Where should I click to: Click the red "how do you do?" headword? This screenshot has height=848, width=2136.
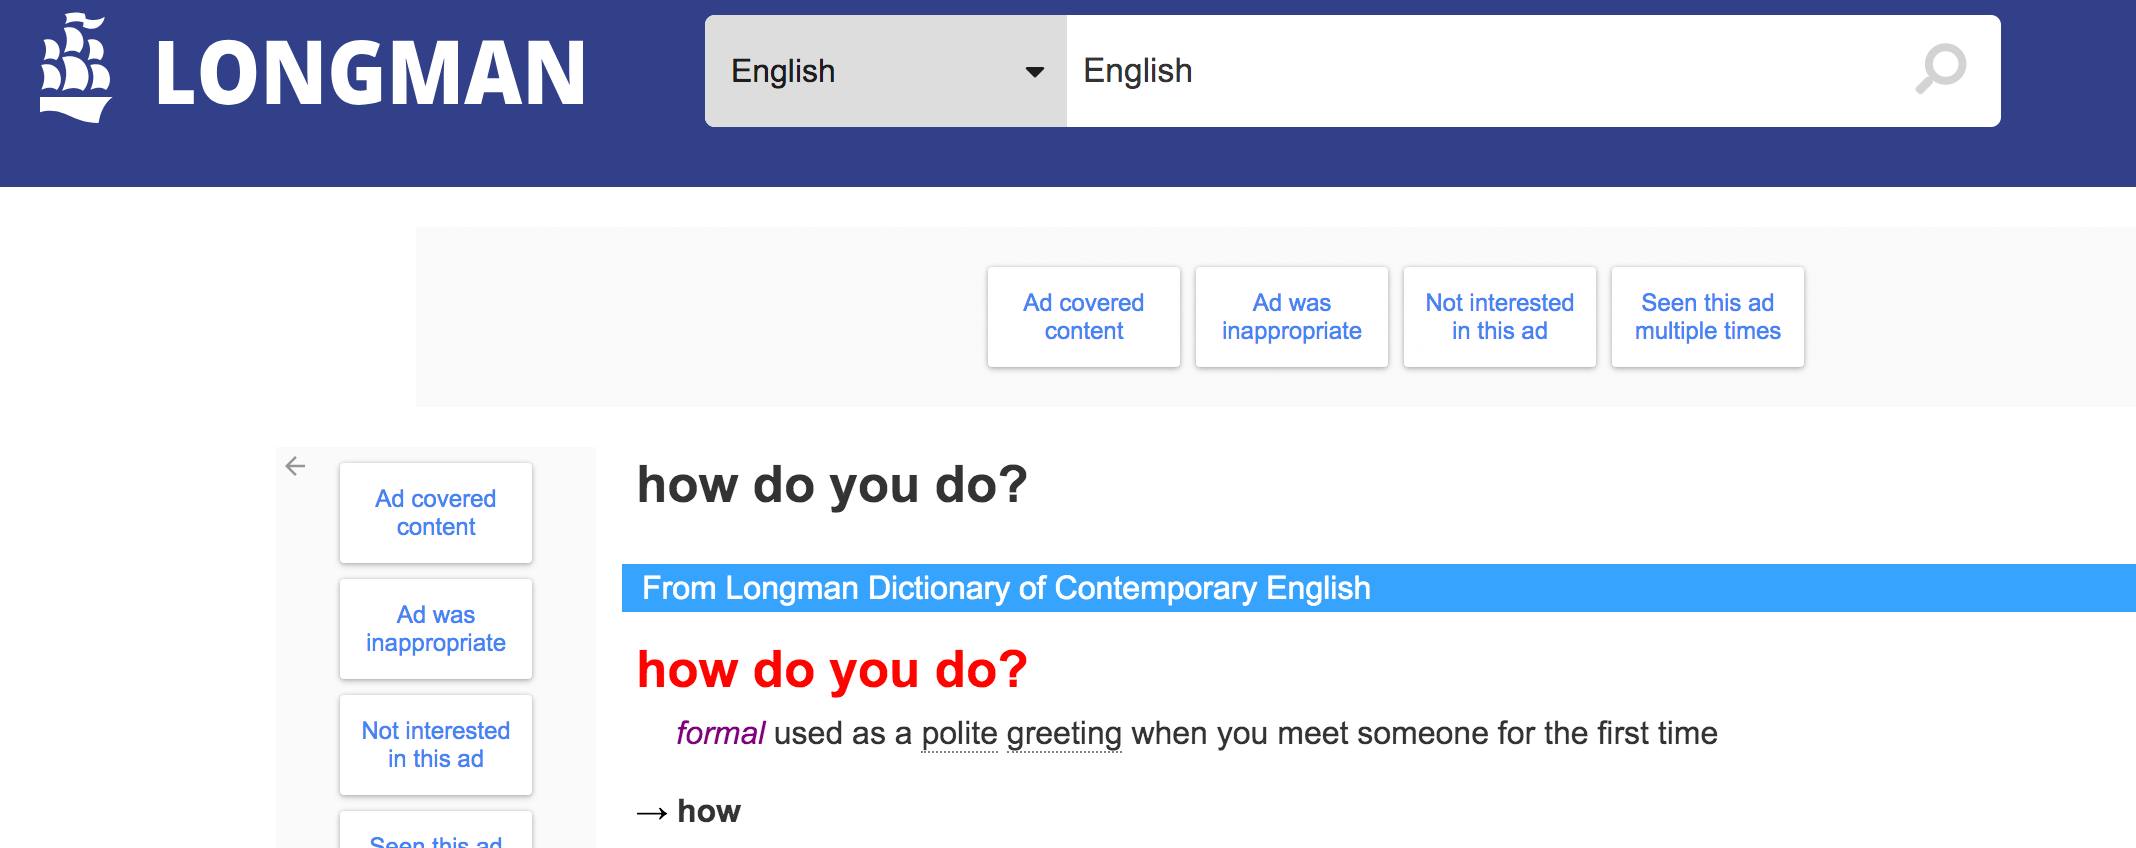click(832, 669)
